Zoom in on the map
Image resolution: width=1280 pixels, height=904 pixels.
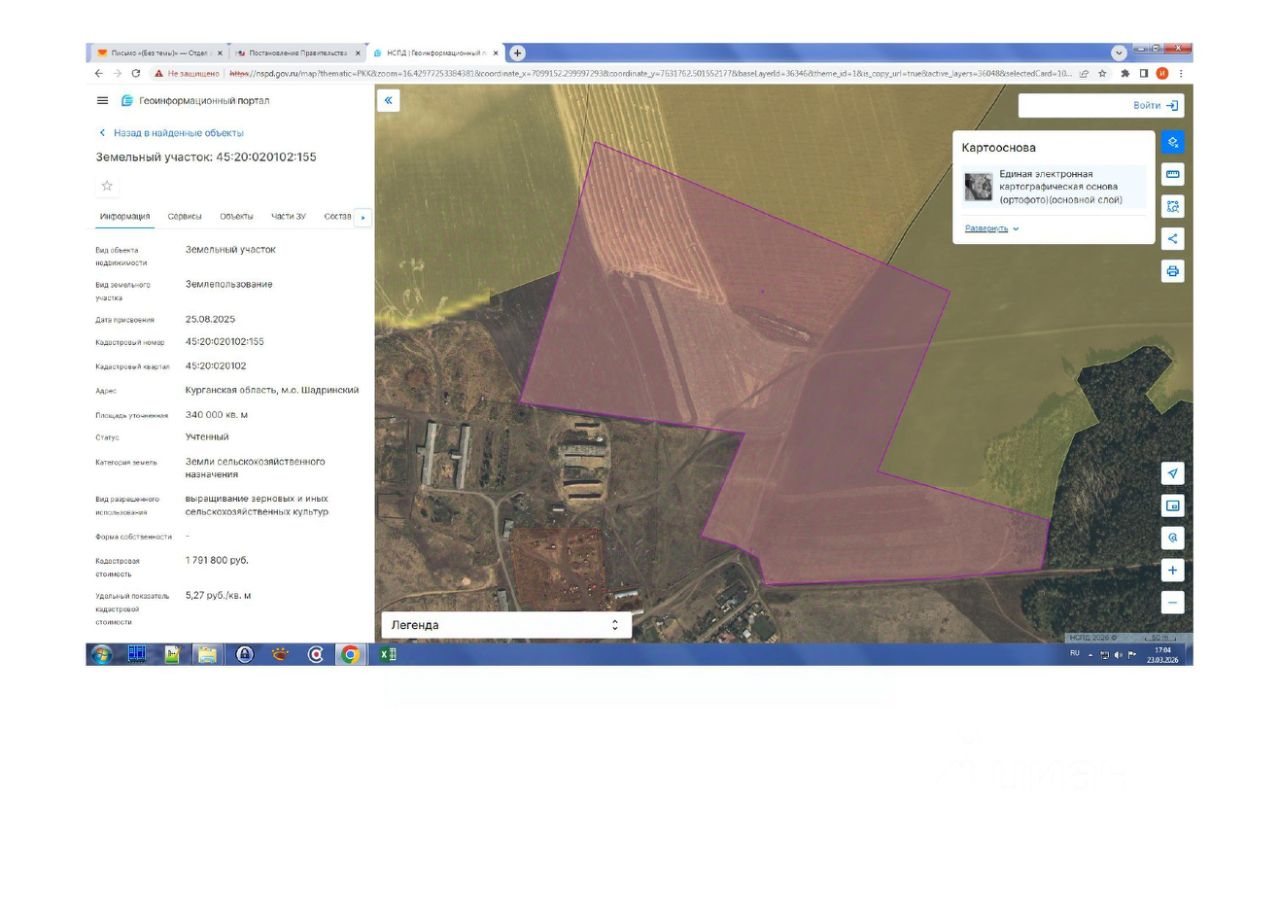pyautogui.click(x=1173, y=570)
